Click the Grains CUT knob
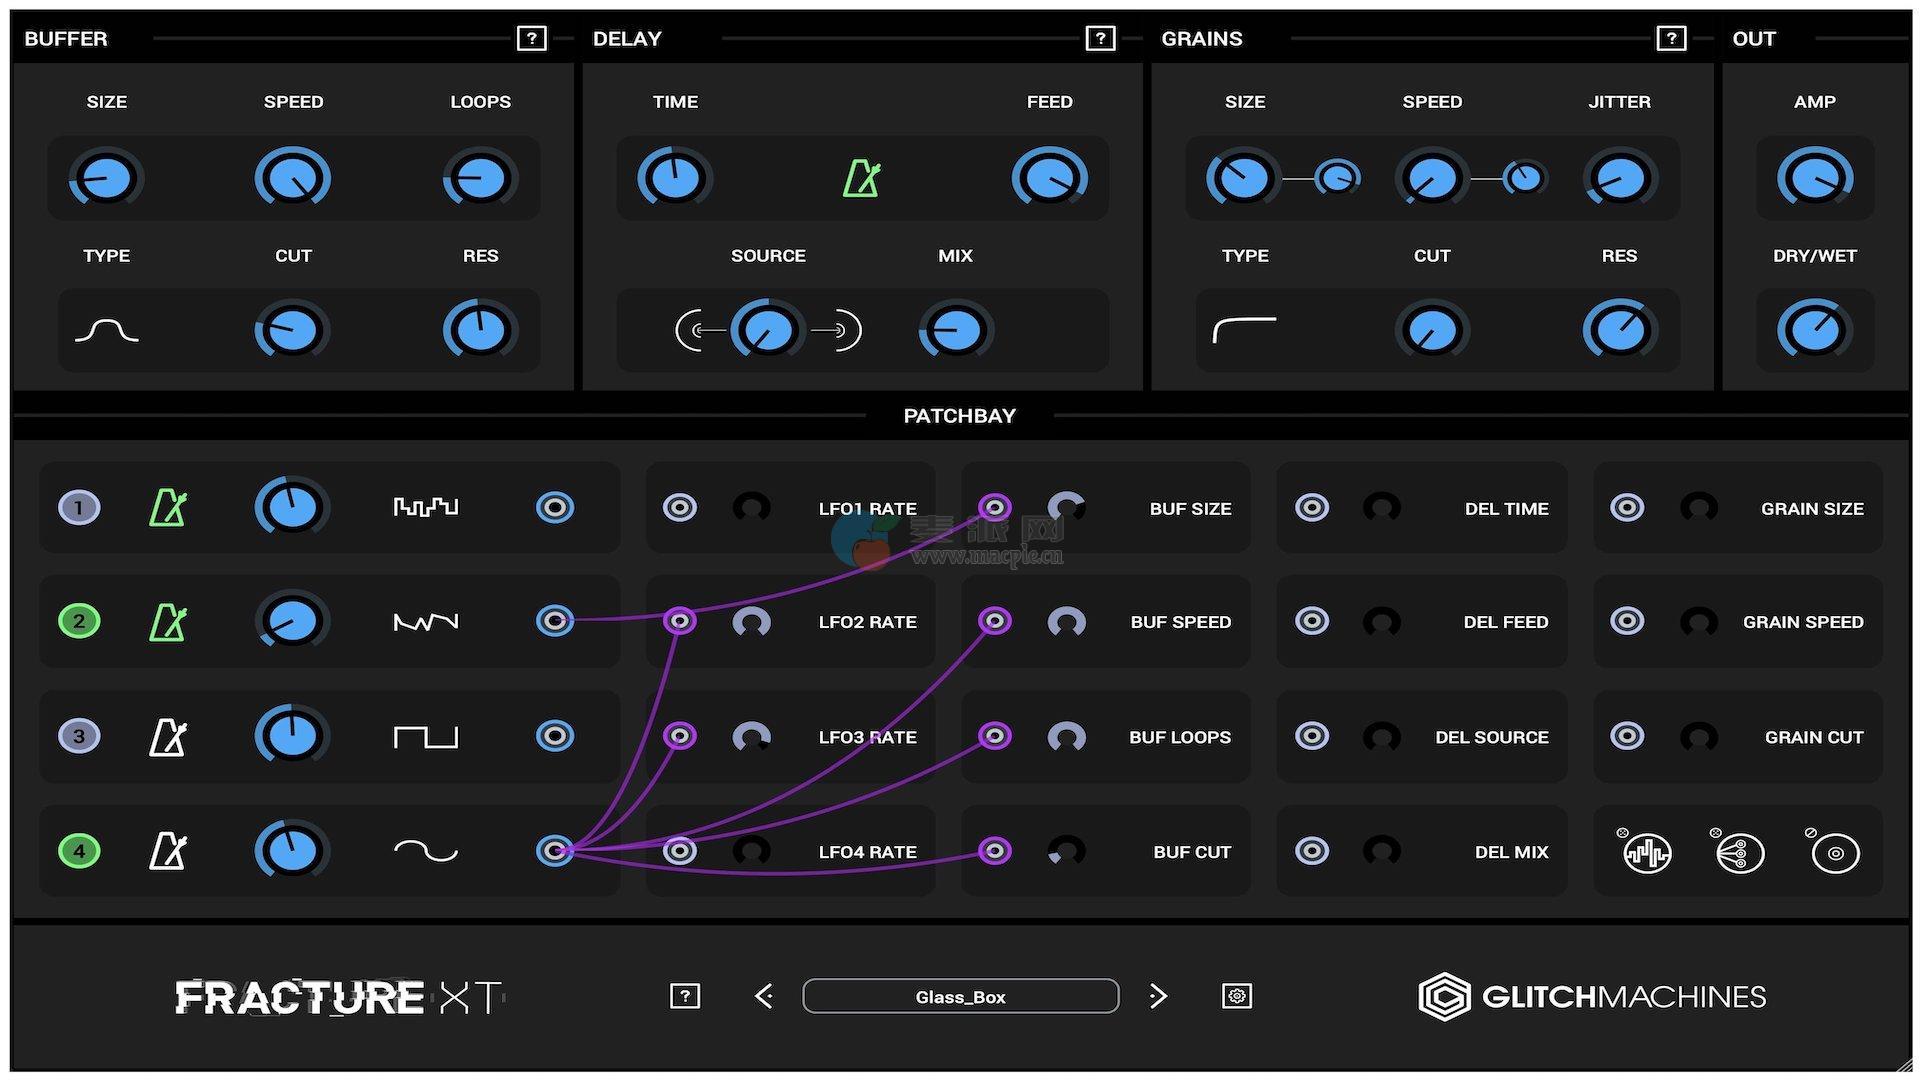The image size is (1920, 1080). pyautogui.click(x=1432, y=330)
